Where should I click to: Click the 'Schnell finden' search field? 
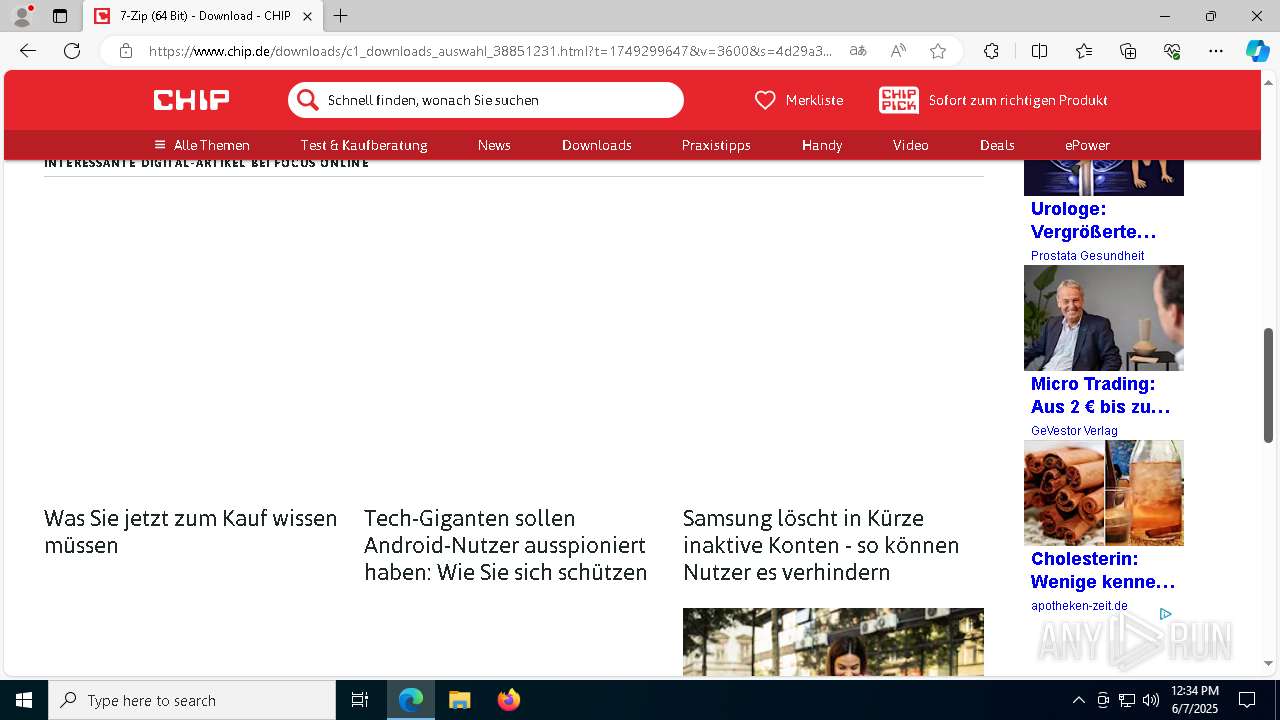(x=486, y=100)
